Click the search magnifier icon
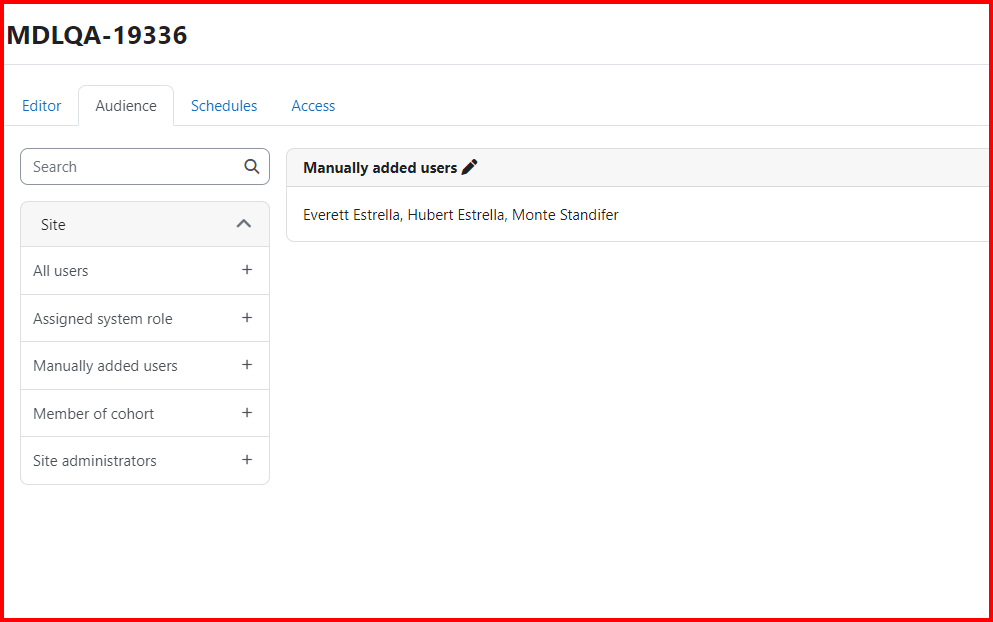The width and height of the screenshot is (993, 622). [x=251, y=167]
